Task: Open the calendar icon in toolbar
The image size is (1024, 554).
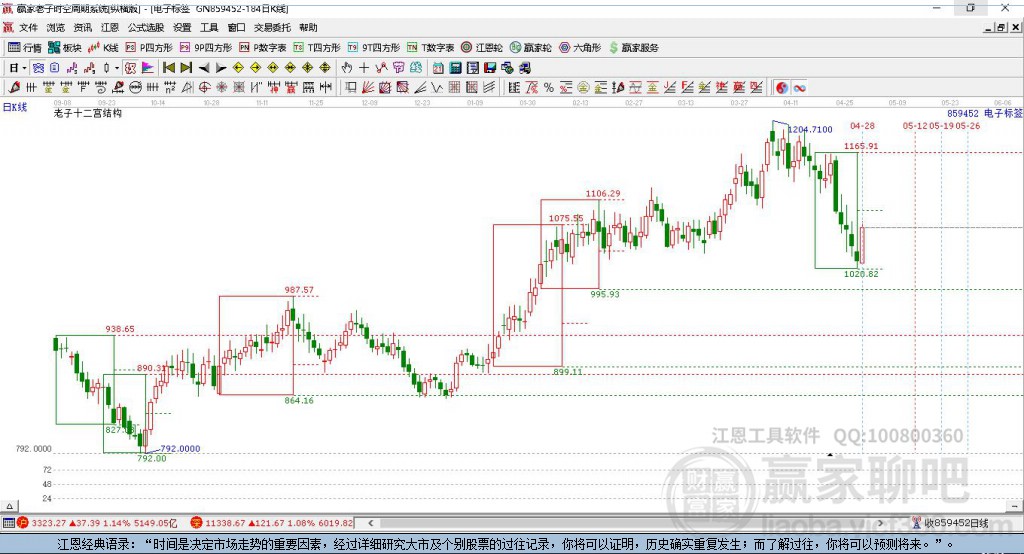Action: [438, 68]
